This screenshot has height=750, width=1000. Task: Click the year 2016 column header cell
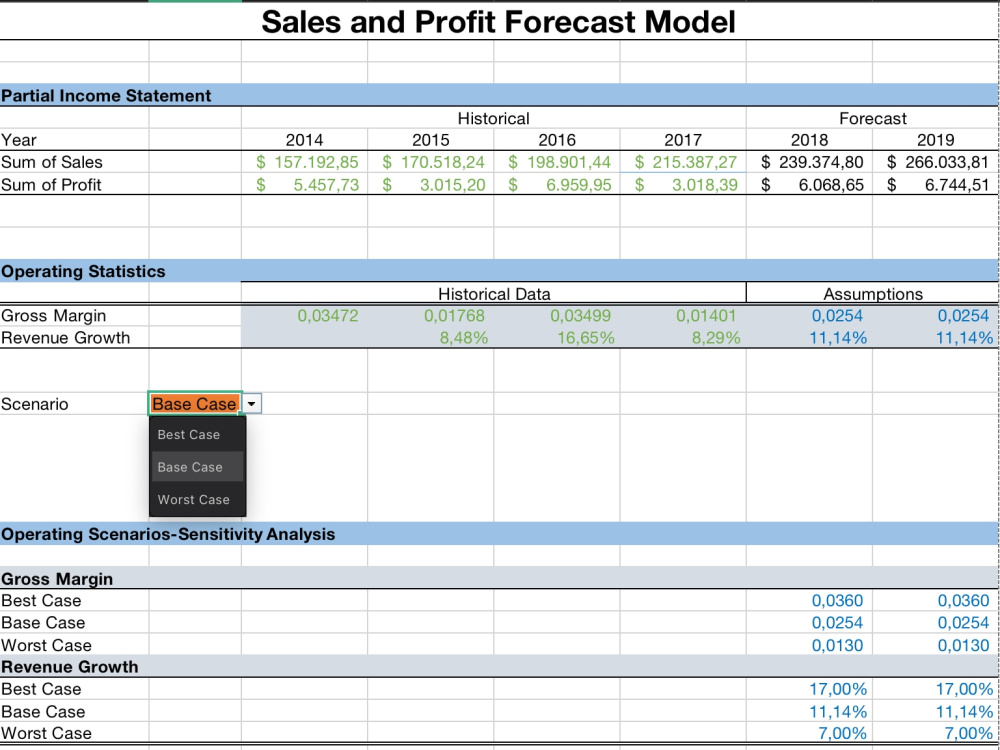click(557, 140)
